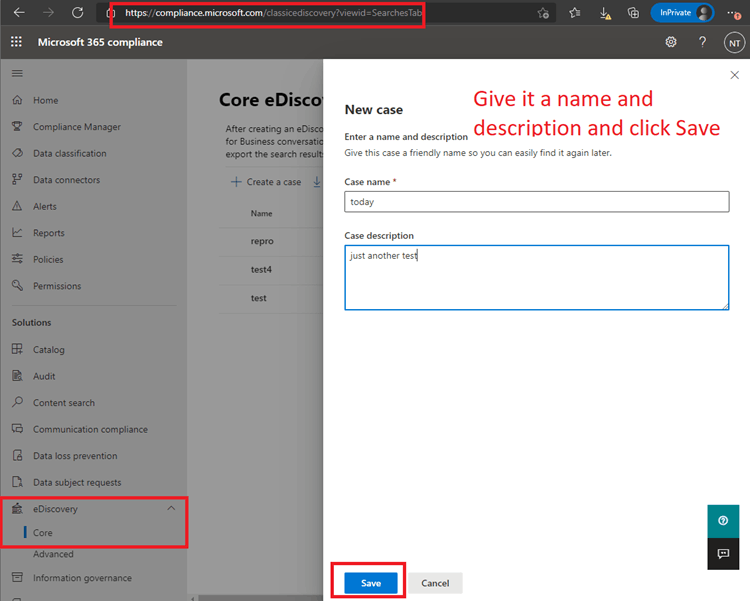Open the Microsoft 365 app launcher

click(16, 42)
